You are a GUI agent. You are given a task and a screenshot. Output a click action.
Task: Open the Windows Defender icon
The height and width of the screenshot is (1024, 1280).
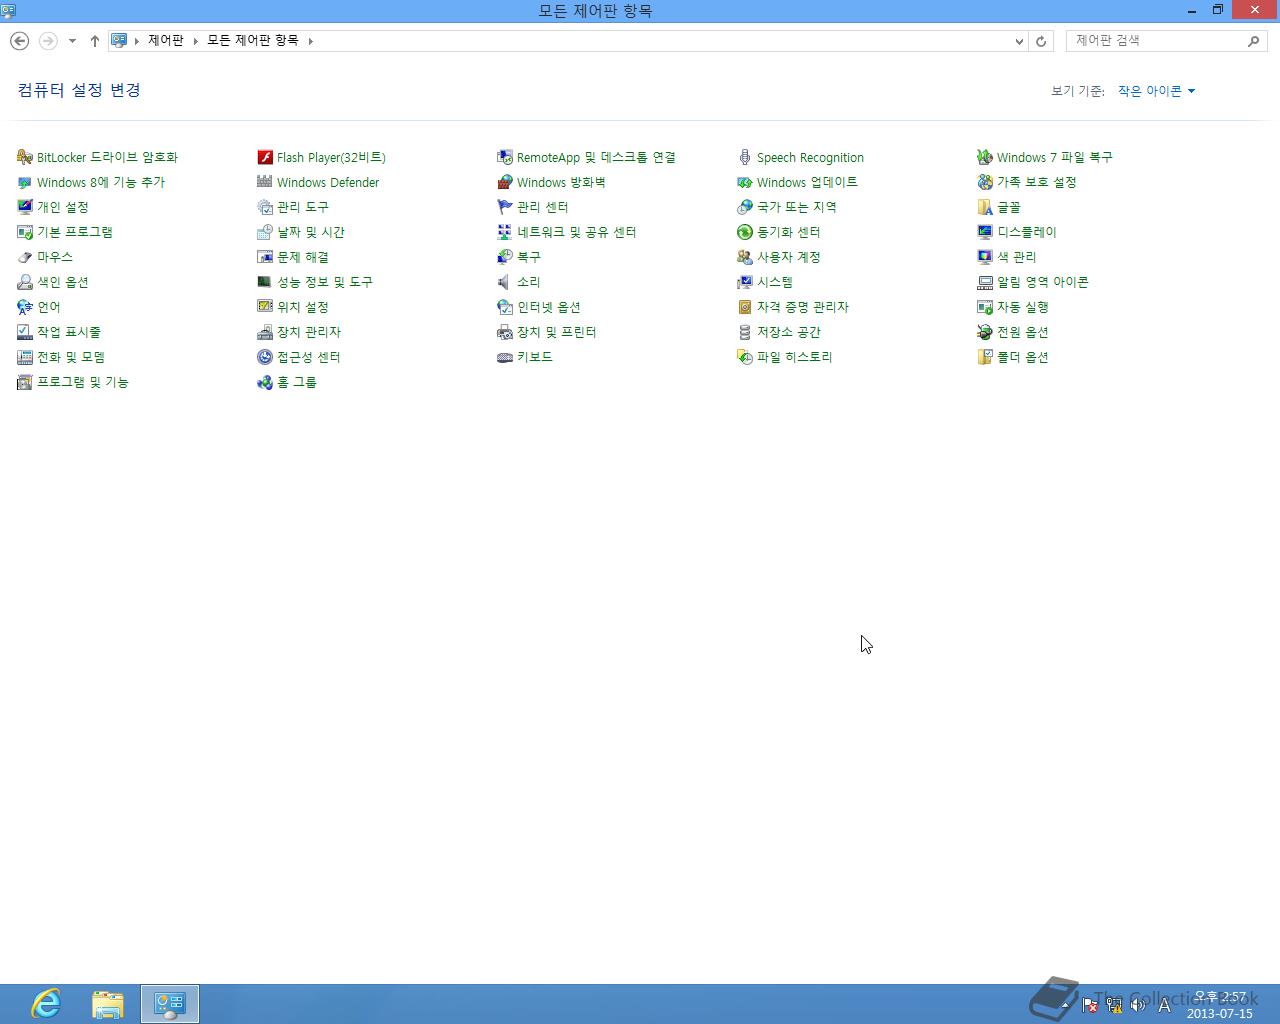pos(265,182)
